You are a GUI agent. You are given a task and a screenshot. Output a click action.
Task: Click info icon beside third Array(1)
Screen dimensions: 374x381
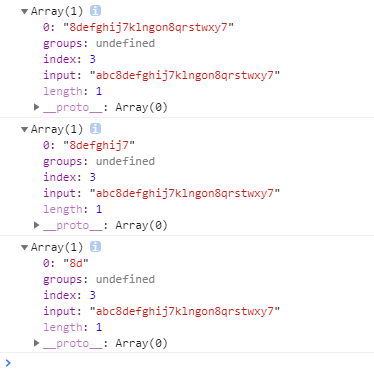point(95,247)
